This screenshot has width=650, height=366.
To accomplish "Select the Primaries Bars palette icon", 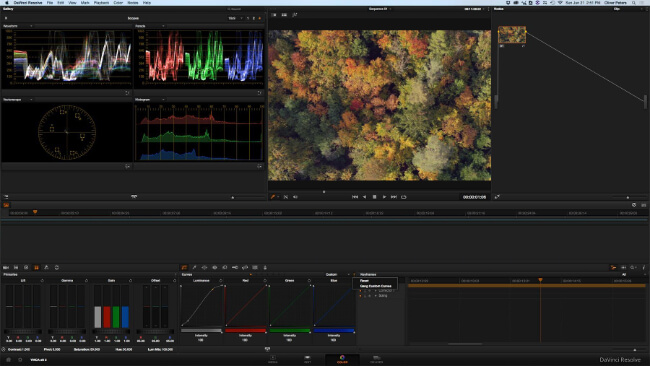I will (x=36, y=267).
